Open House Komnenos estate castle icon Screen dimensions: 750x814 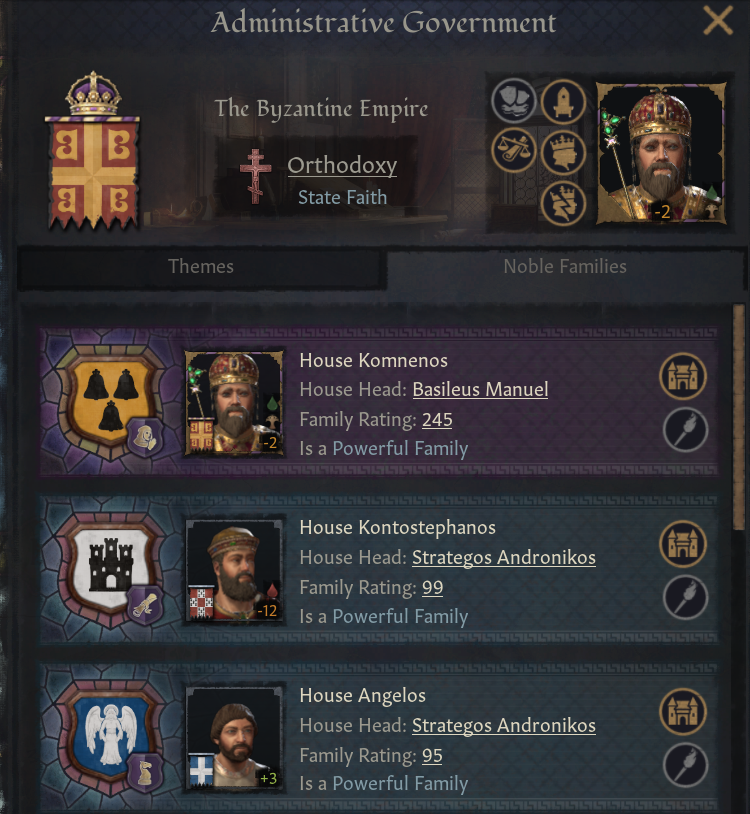[x=684, y=377]
